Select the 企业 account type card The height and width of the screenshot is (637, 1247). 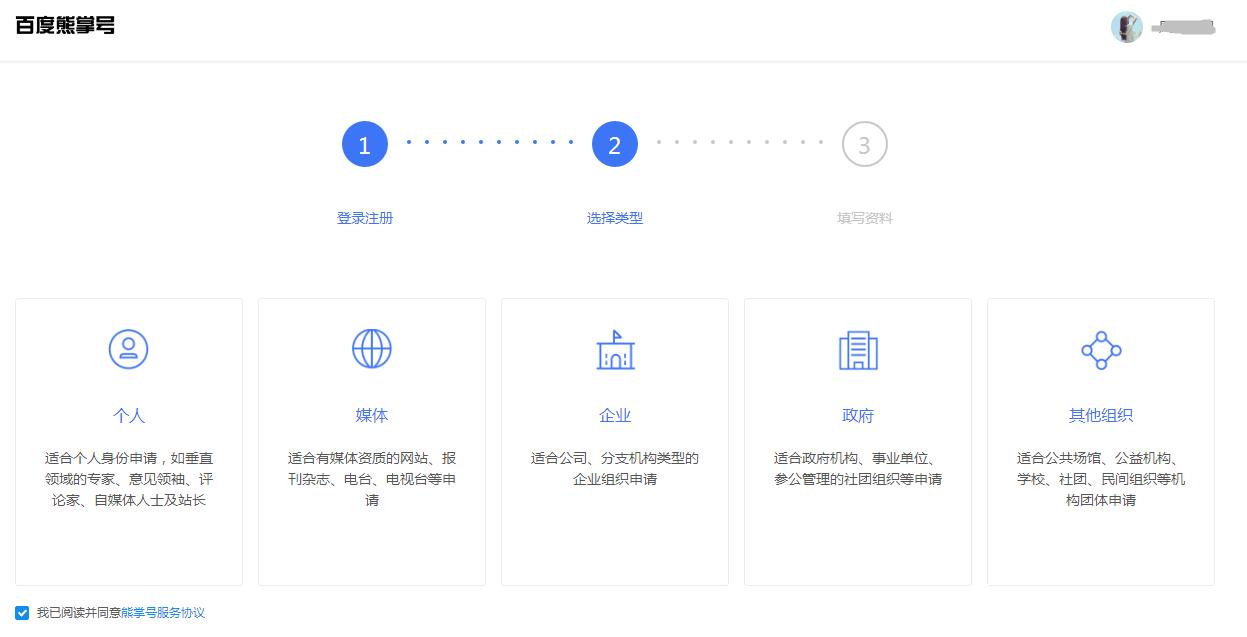point(614,440)
